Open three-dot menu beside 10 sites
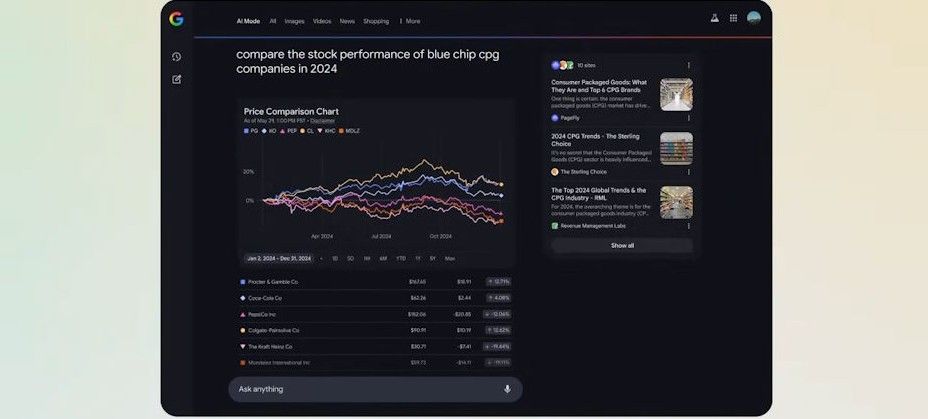This screenshot has height=419, width=928. coord(688,65)
